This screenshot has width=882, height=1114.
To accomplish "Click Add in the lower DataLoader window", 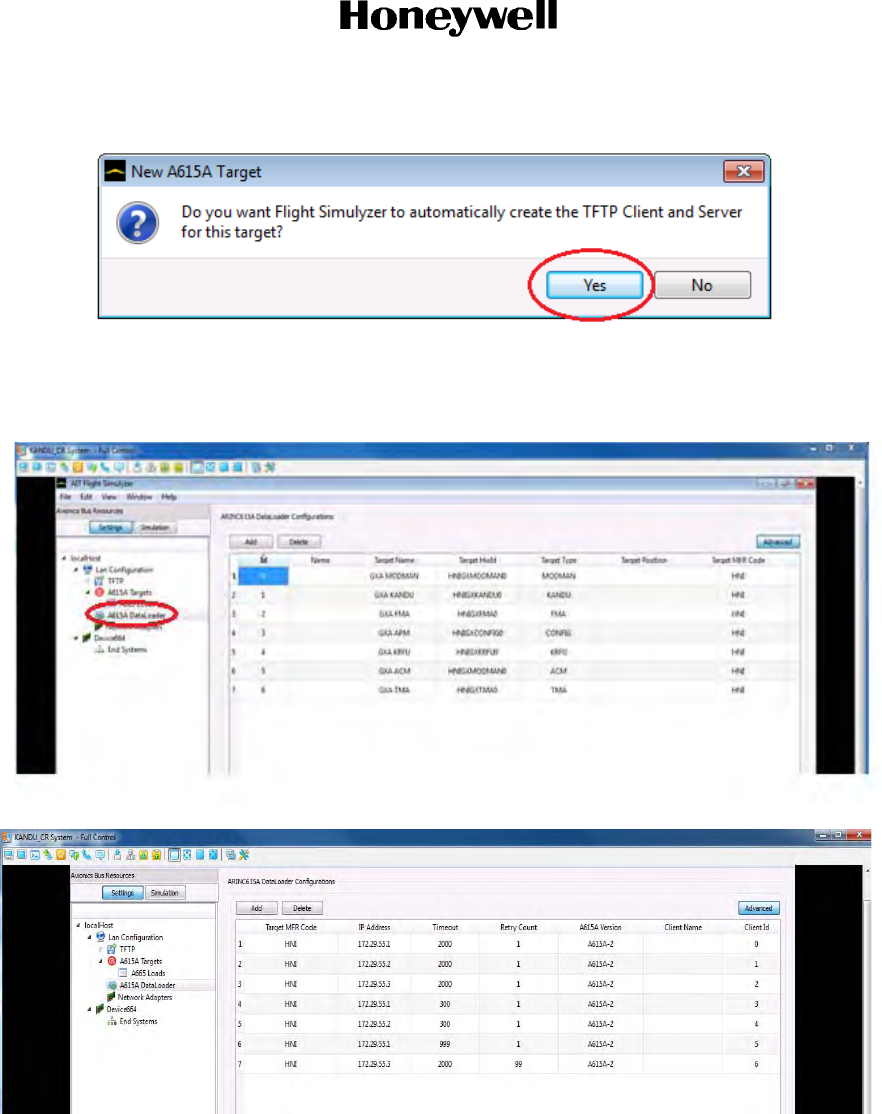I will coord(257,908).
